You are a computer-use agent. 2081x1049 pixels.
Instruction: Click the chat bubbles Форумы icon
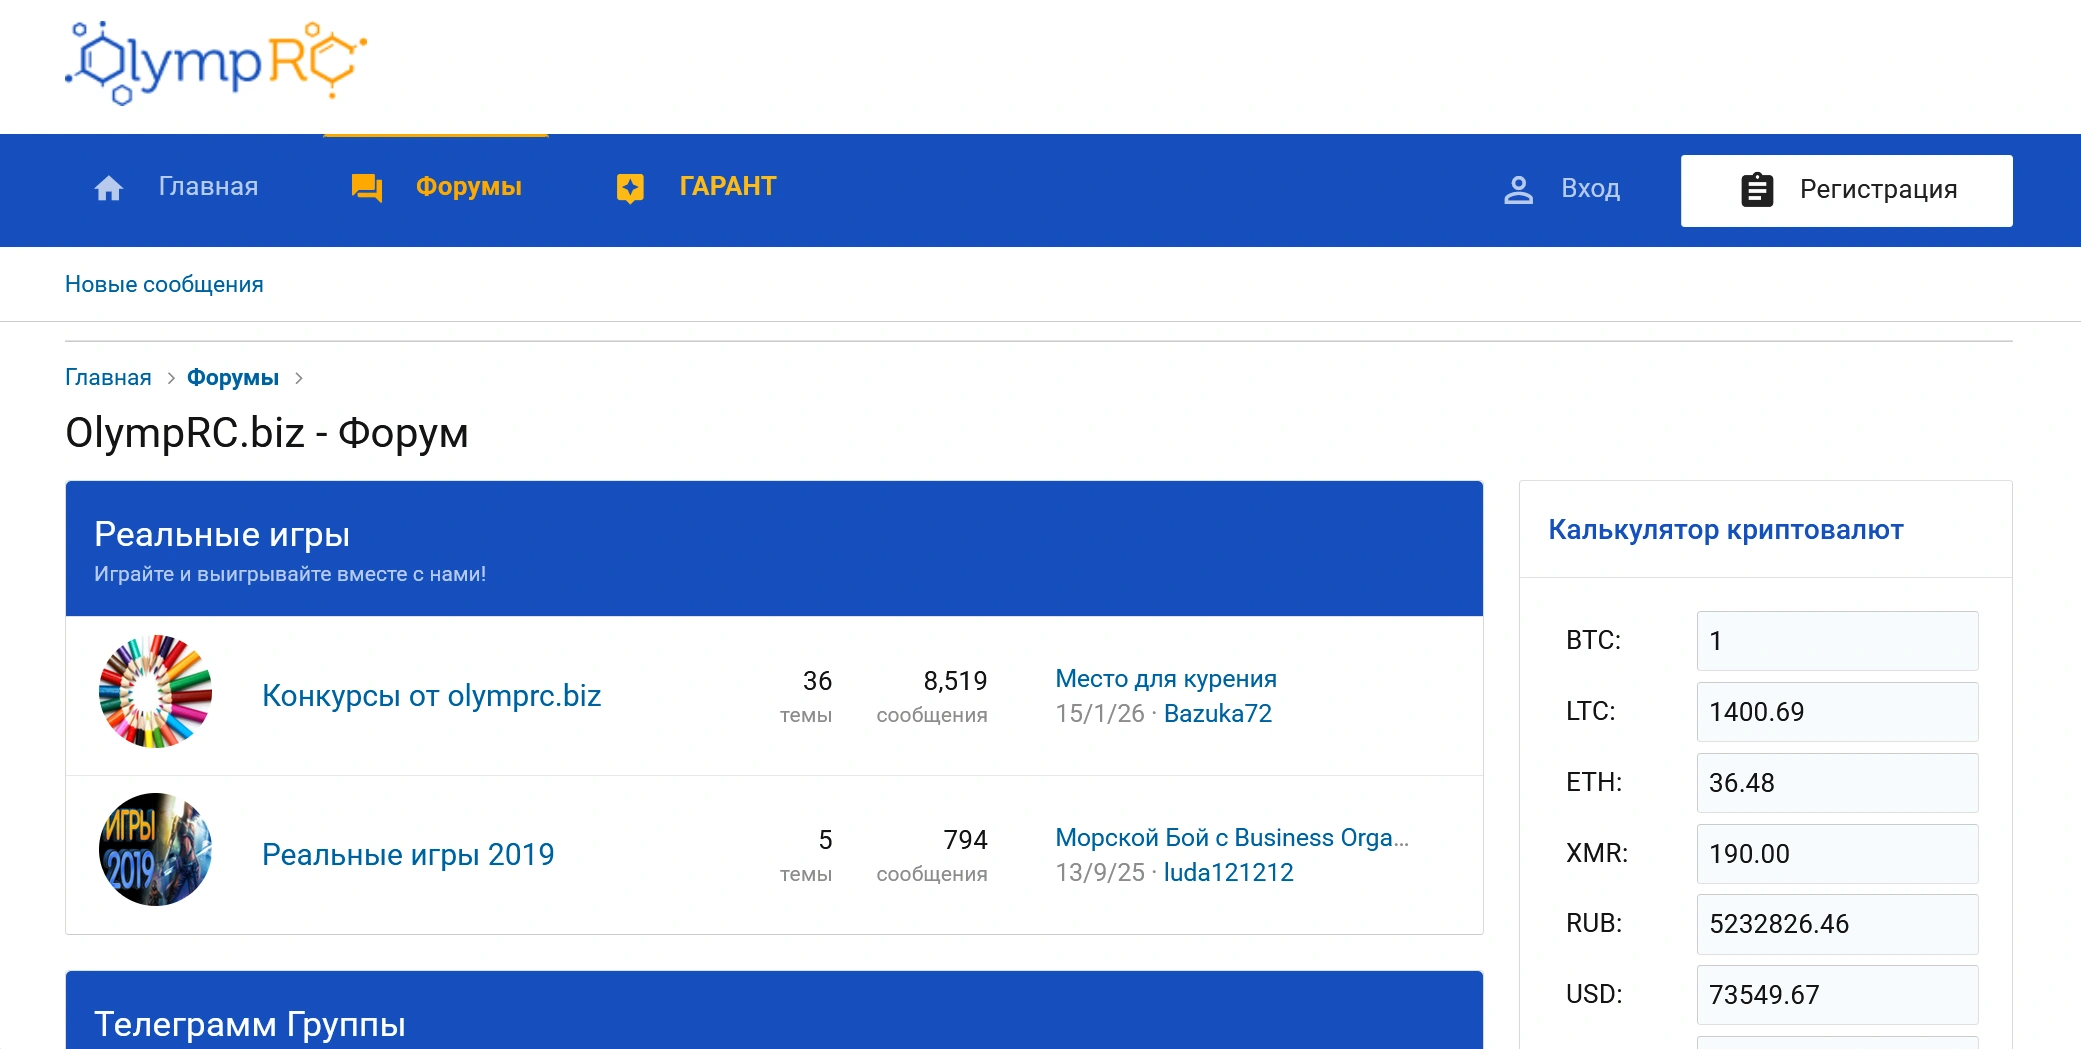[x=367, y=188]
